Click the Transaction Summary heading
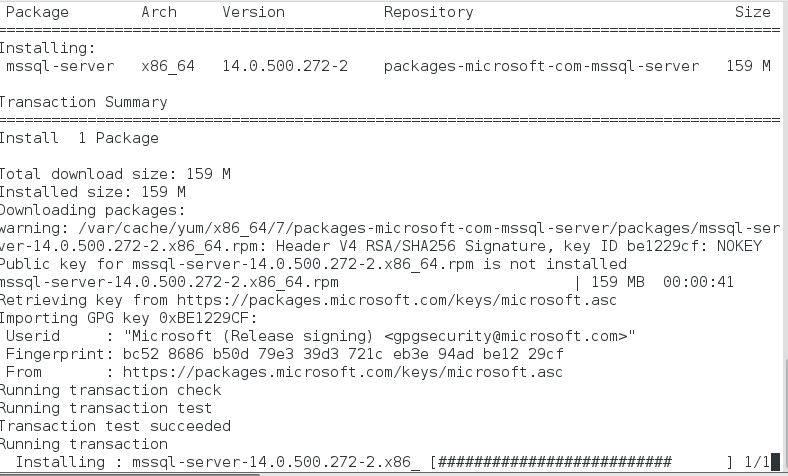788x476 pixels. point(83,102)
